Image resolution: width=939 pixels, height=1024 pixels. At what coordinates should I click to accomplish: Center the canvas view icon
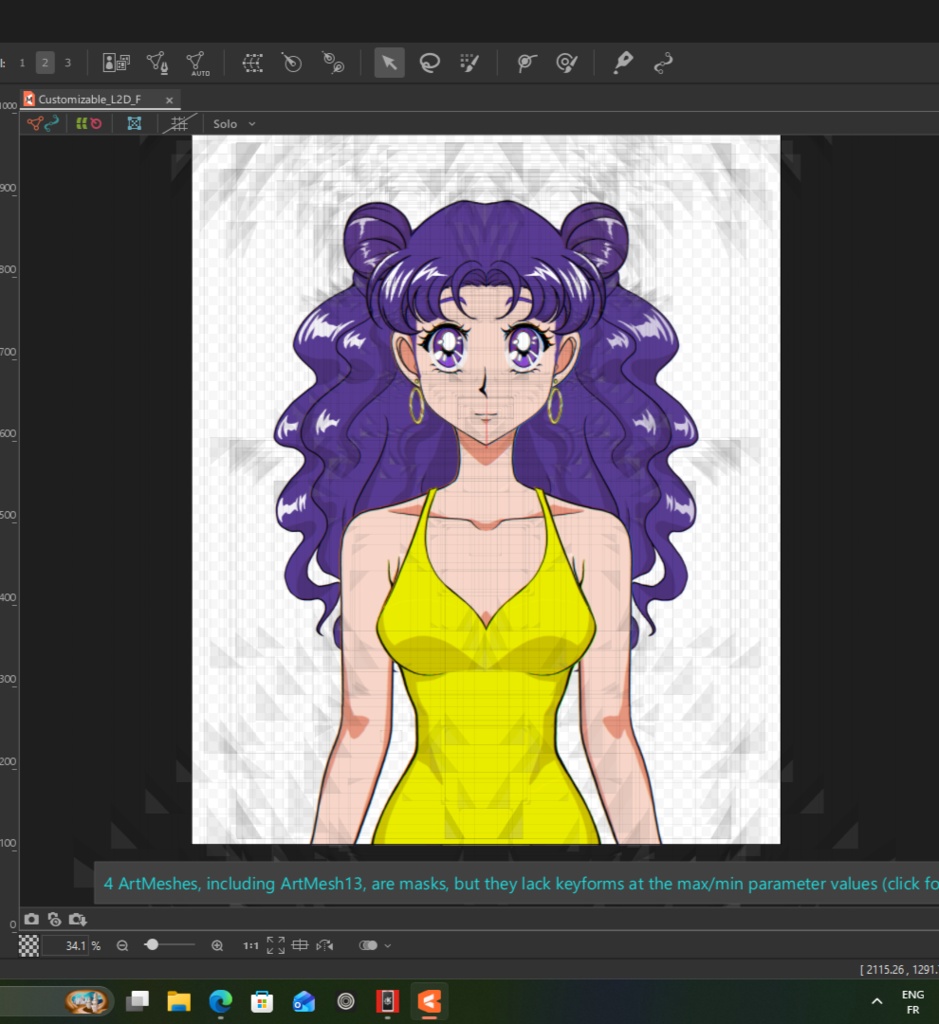click(300, 945)
